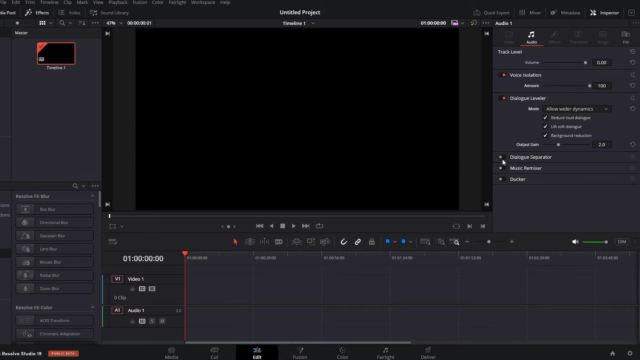This screenshot has height=360, width=640.
Task: Open the Inspector File tab
Action: [626, 37]
